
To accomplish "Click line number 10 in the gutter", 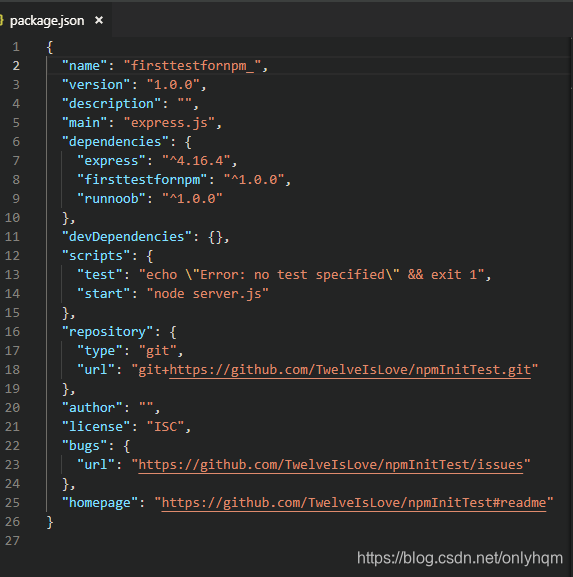I will tap(12, 218).
